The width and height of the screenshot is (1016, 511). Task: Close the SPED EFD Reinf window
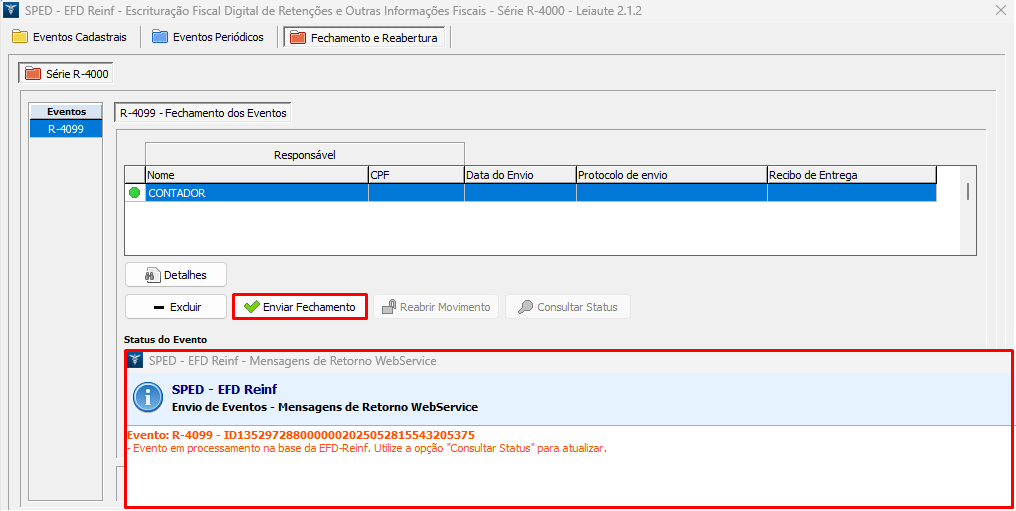pos(1000,10)
